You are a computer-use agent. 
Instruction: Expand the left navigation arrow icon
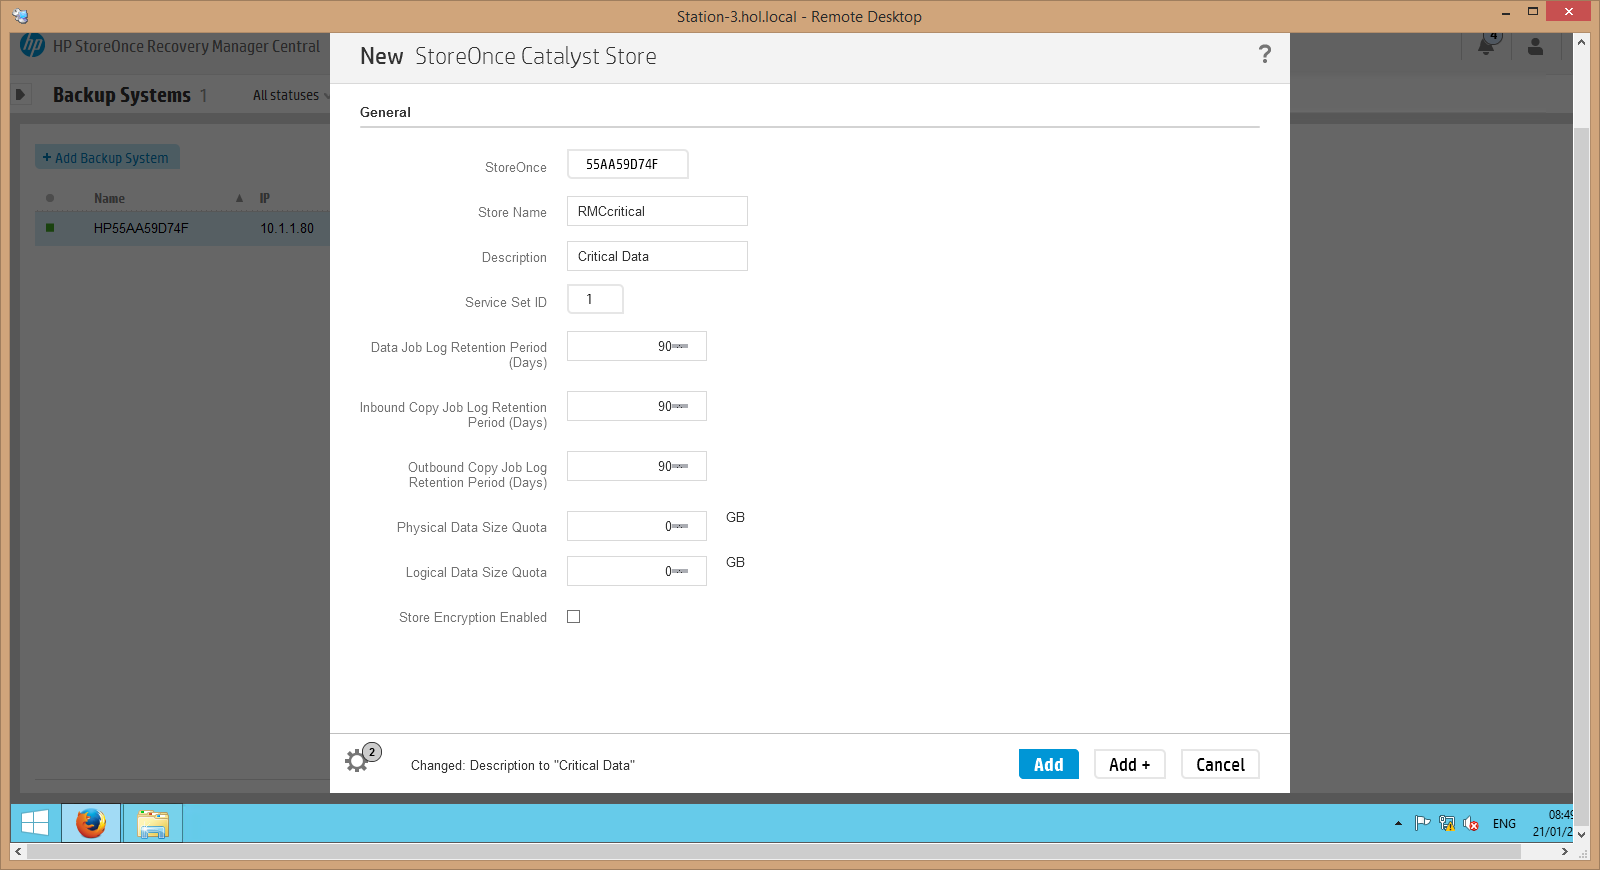pyautogui.click(x=19, y=95)
